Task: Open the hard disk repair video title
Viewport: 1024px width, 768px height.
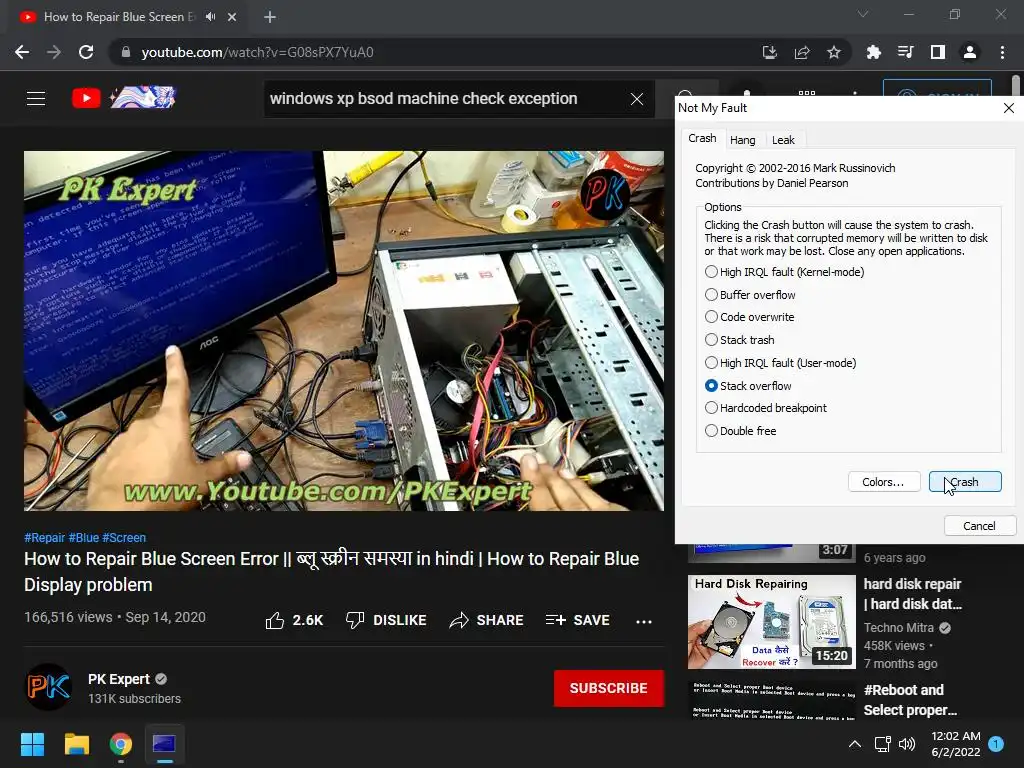Action: (912, 594)
